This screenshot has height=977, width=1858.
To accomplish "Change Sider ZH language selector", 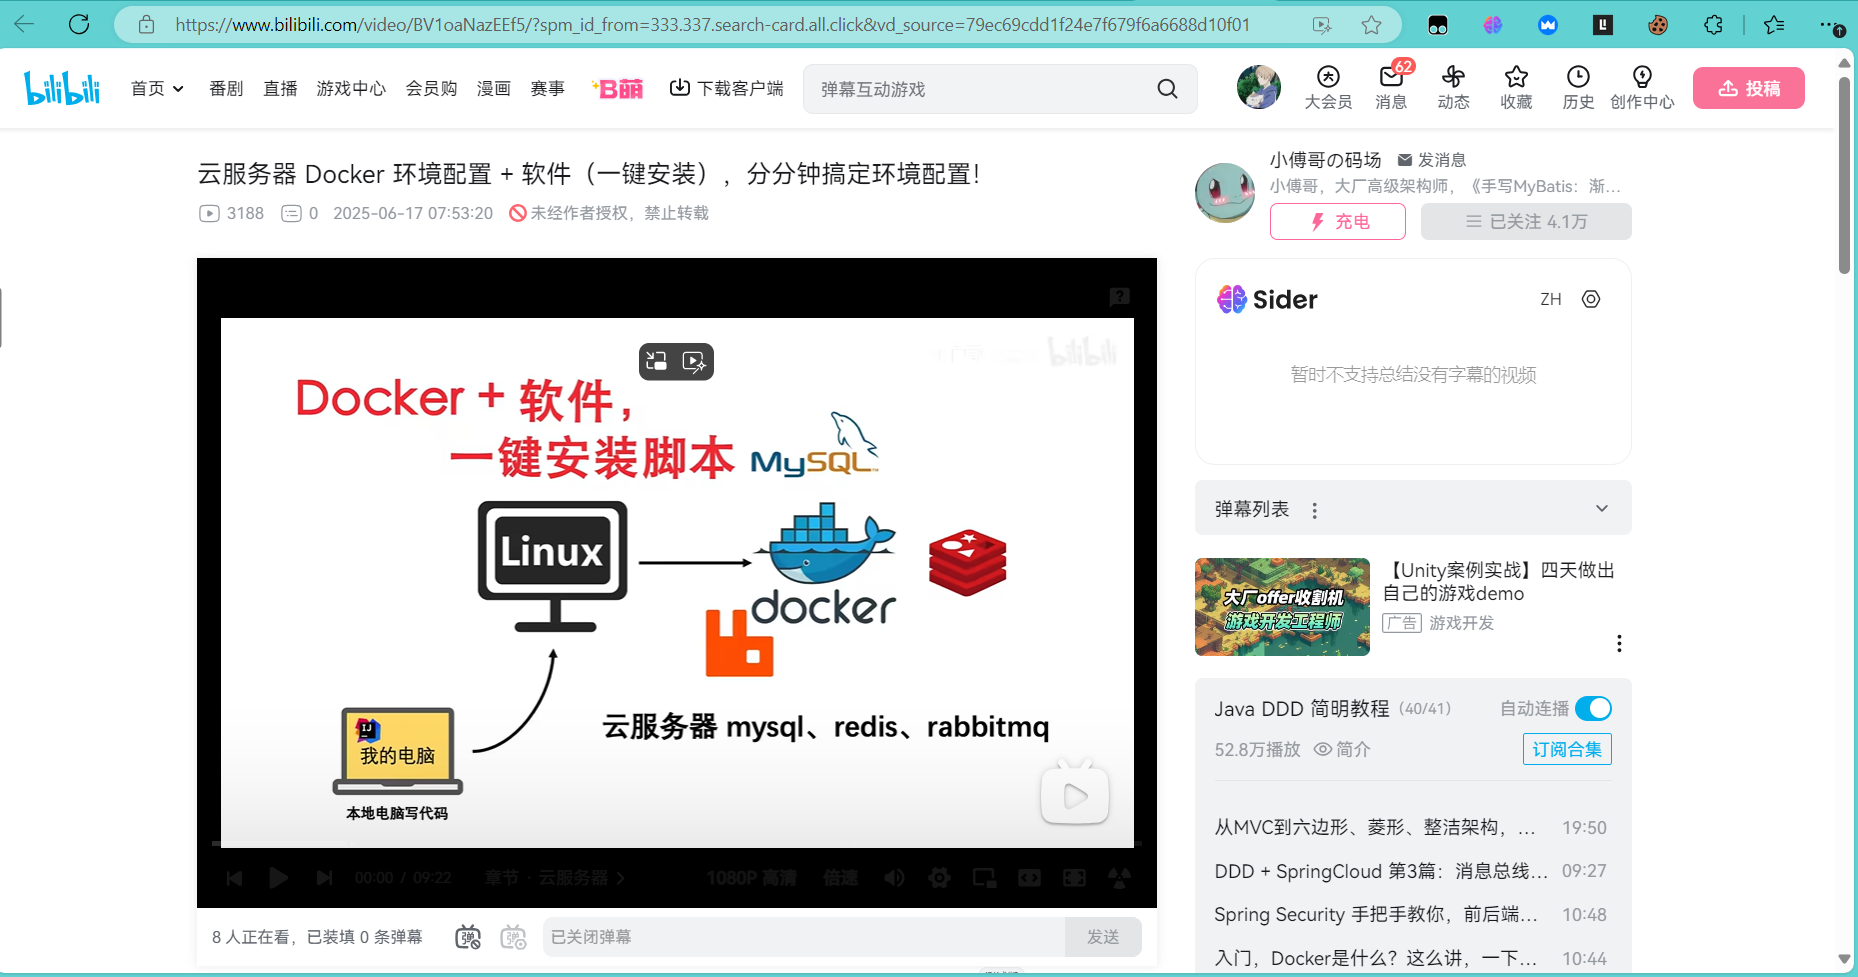I will point(1550,299).
